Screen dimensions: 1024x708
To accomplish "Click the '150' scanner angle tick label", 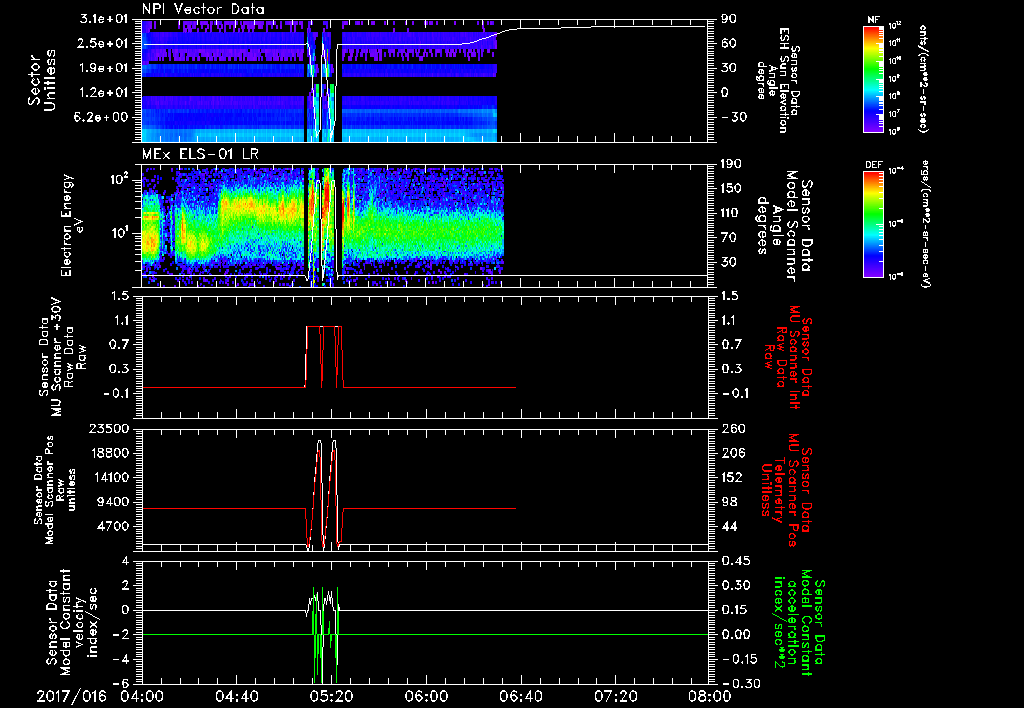I will coord(732,189).
